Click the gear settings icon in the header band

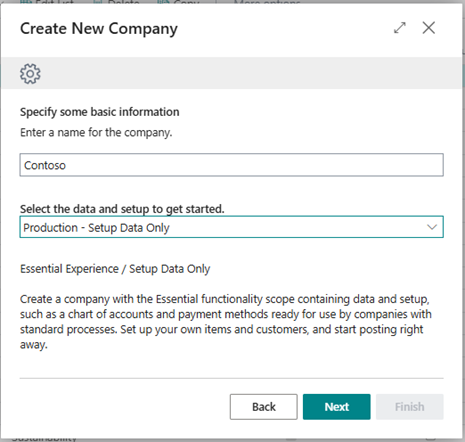[x=30, y=73]
